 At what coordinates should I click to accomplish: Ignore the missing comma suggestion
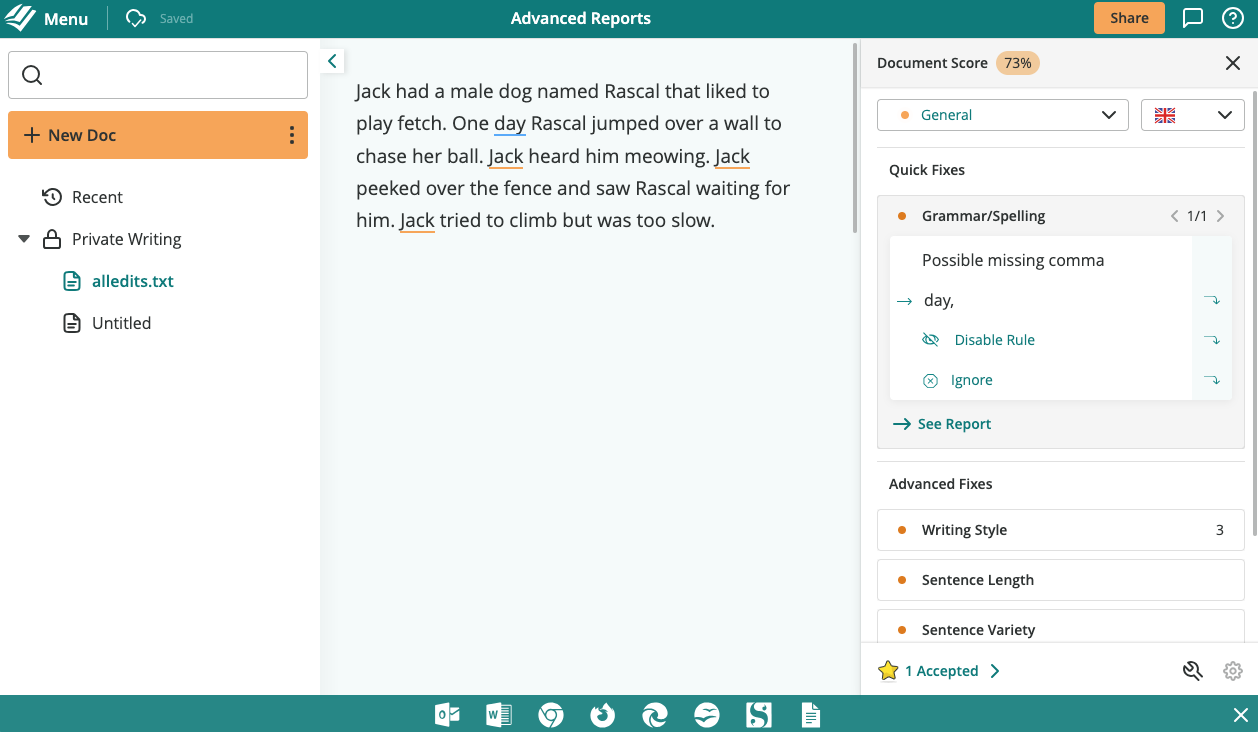pos(971,380)
